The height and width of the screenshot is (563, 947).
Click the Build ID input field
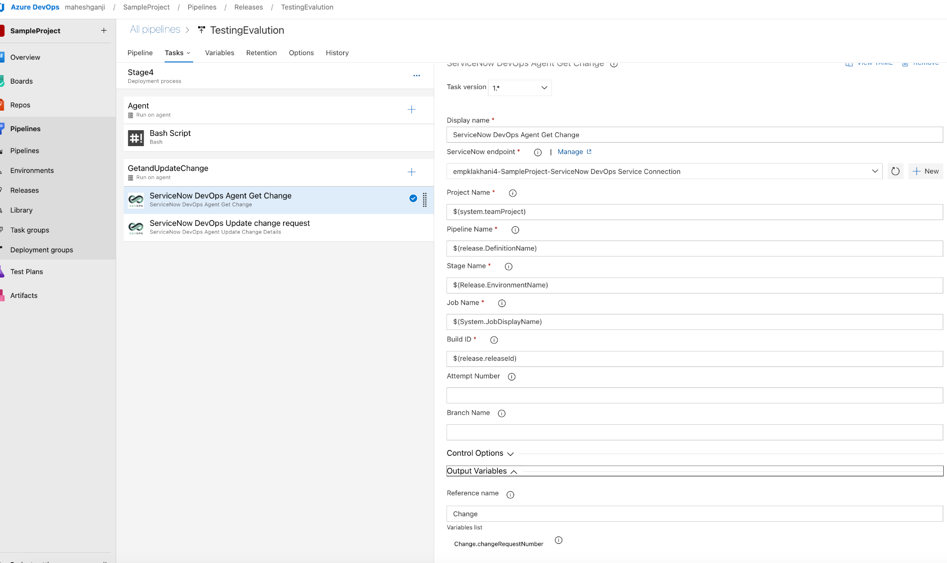coord(695,359)
